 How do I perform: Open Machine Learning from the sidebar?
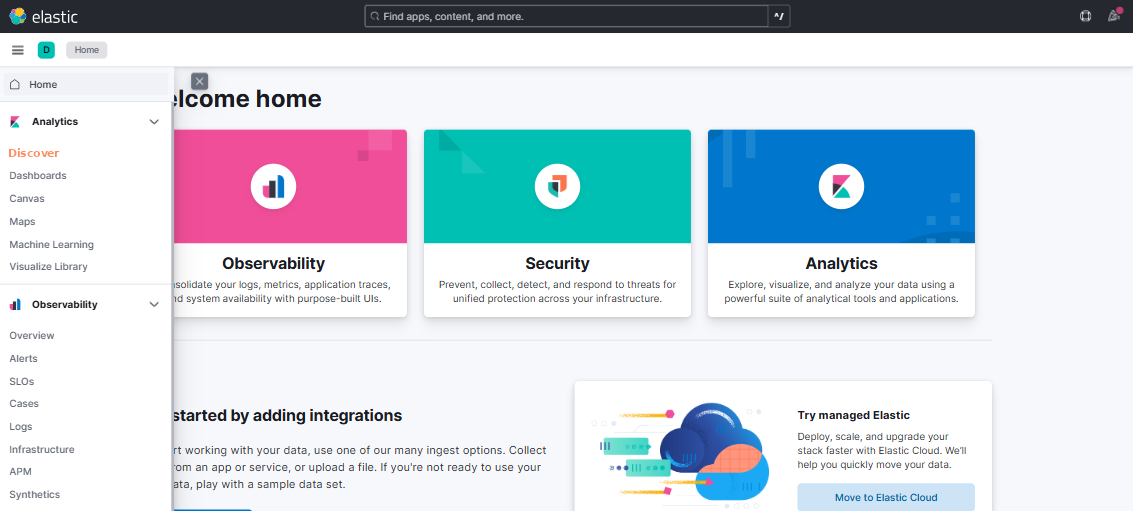coord(51,244)
